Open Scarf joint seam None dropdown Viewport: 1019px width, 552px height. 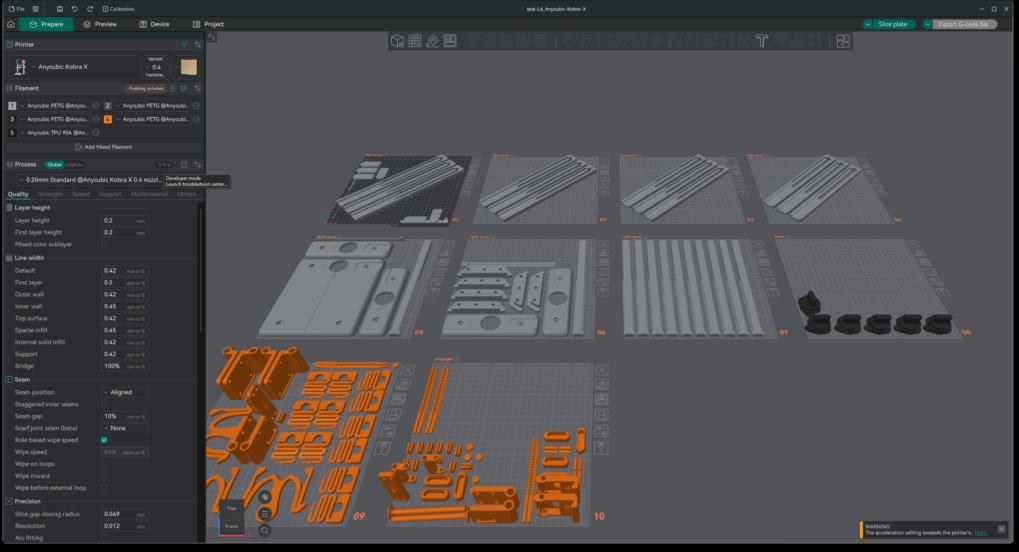[x=125, y=428]
